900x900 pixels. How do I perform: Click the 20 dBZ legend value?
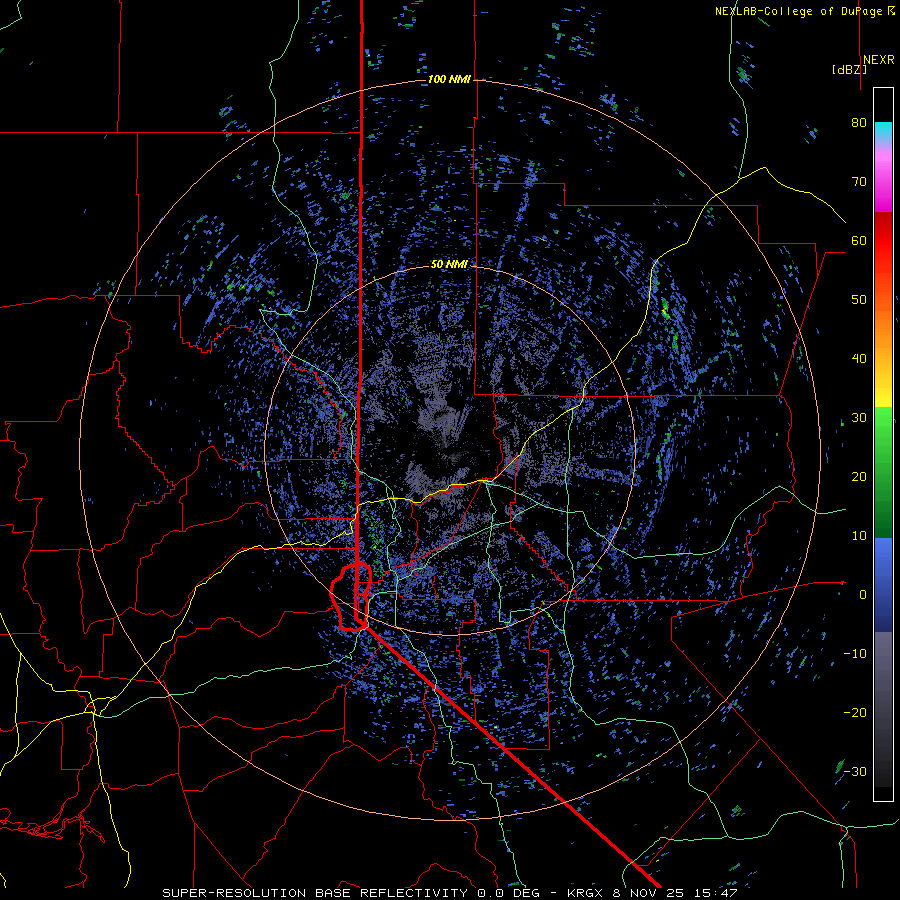tap(859, 476)
